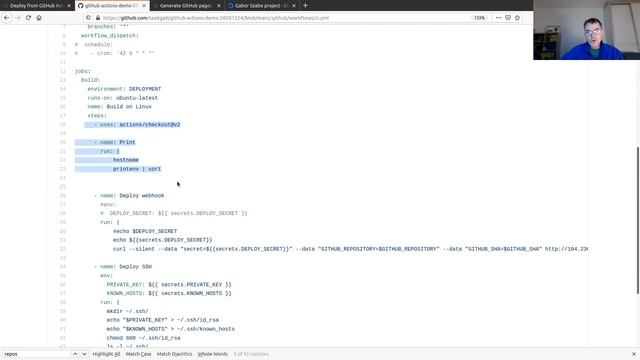This screenshot has width=640, height=360.
Task: Jump to next find match arrow
Action: click(x=84, y=354)
